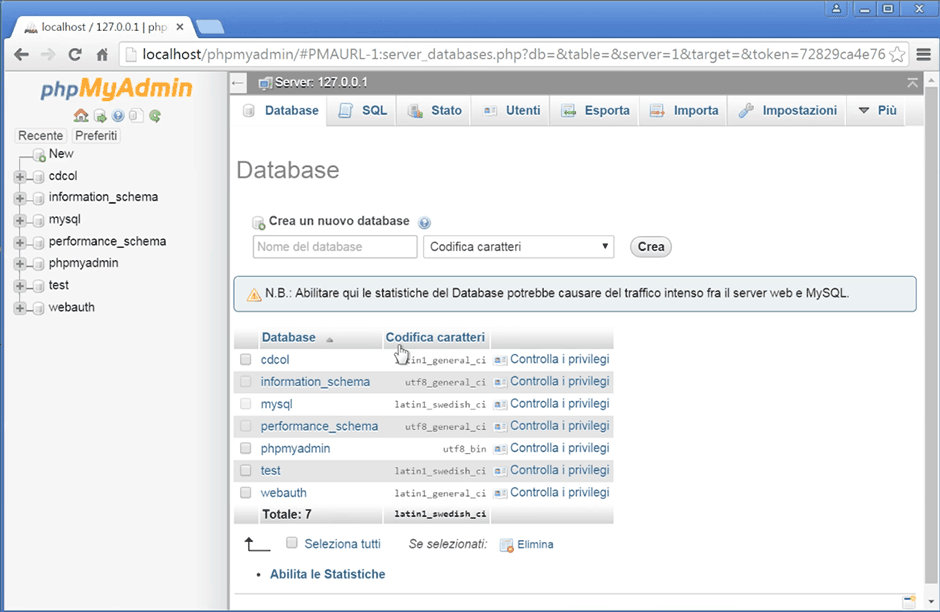
Task: Click the phpMyAdmin home icon in sidebar
Action: 81,116
